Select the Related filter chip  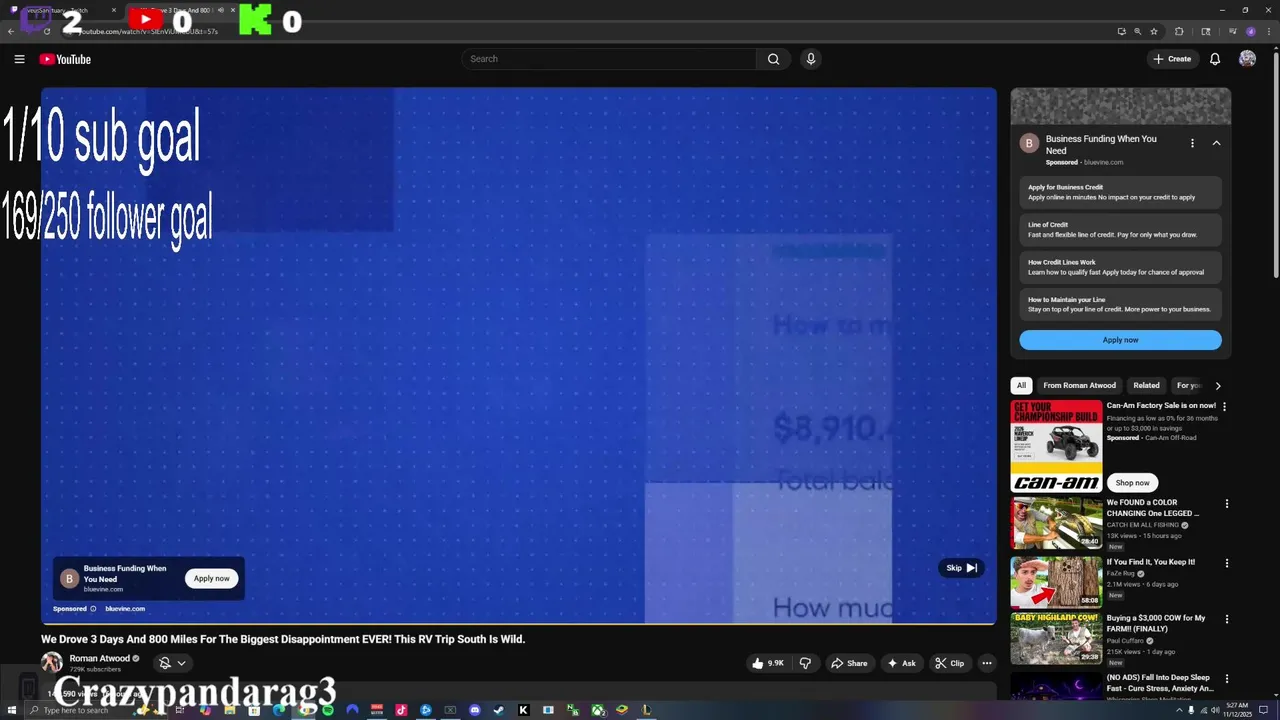pyautogui.click(x=1146, y=385)
